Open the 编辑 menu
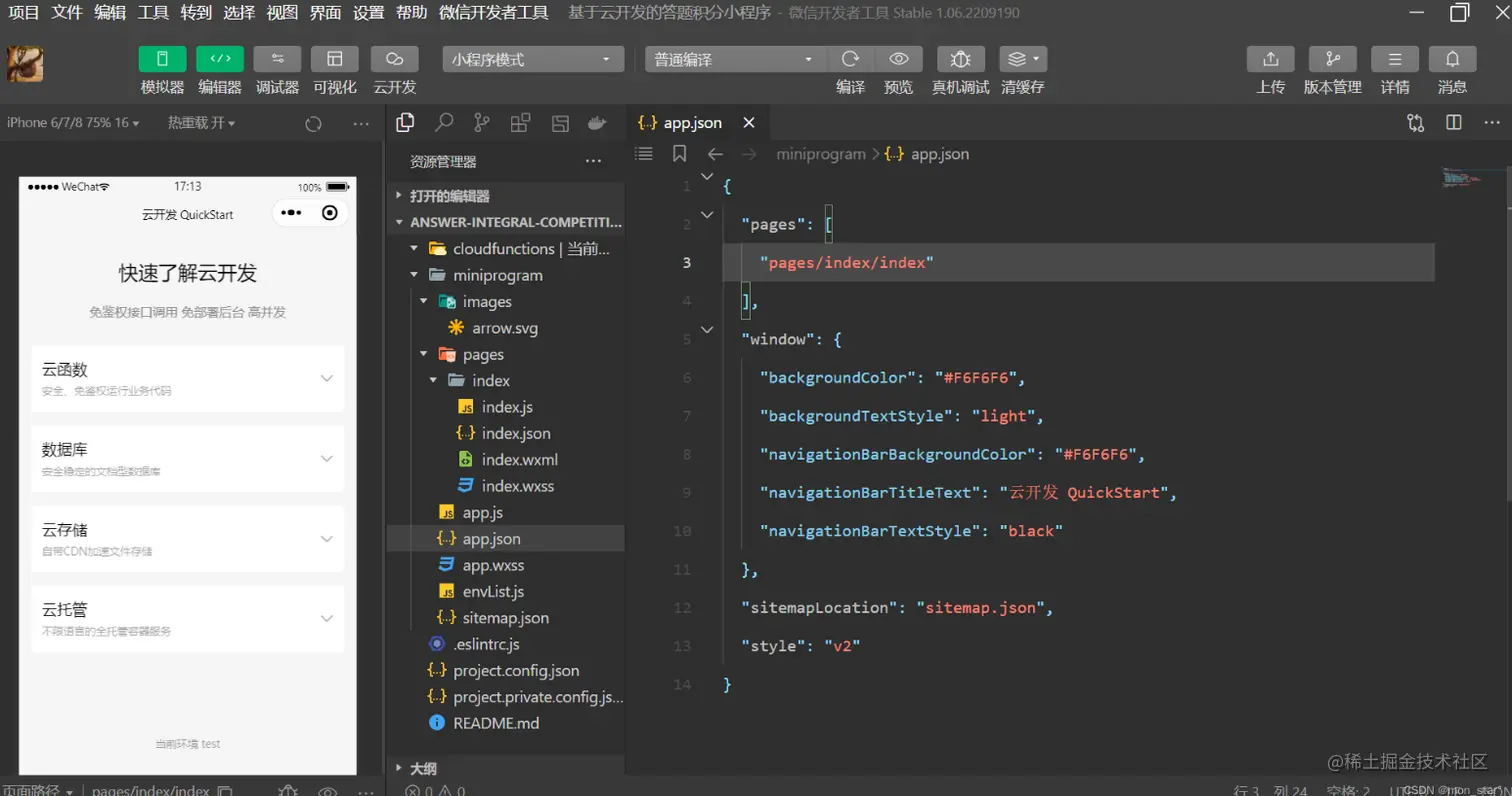The image size is (1512, 796). (x=110, y=13)
